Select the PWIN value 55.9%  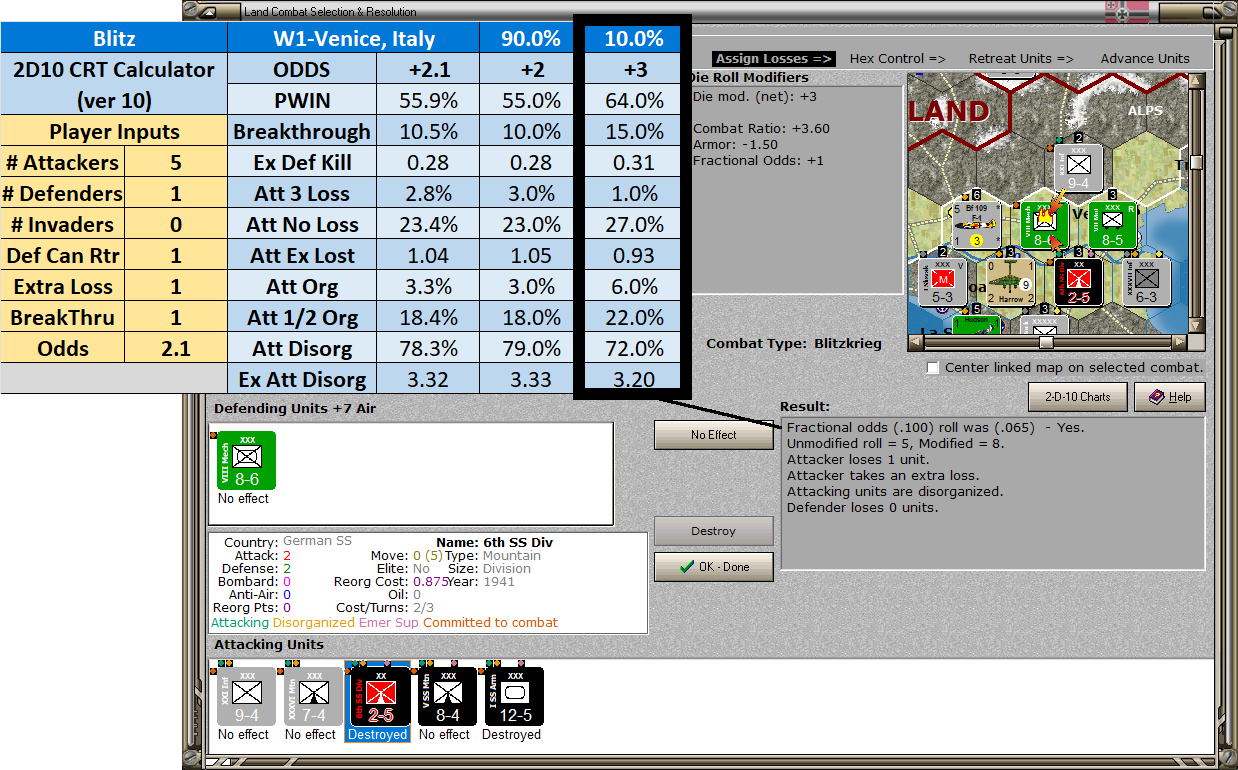point(428,100)
